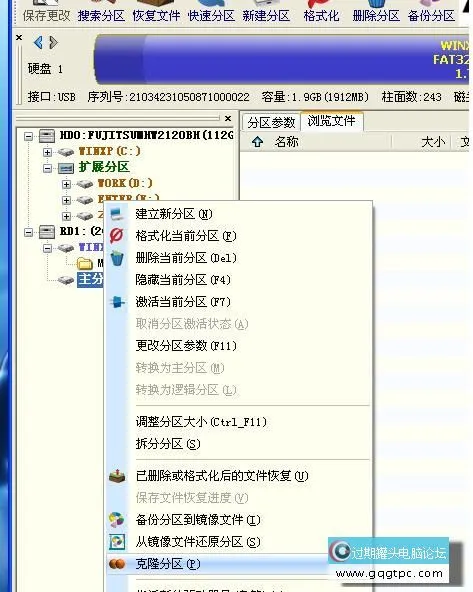Viewport: 473px width, 592px height.
Task: Click the folder icon under RD1 WINXP
Action: [85, 263]
